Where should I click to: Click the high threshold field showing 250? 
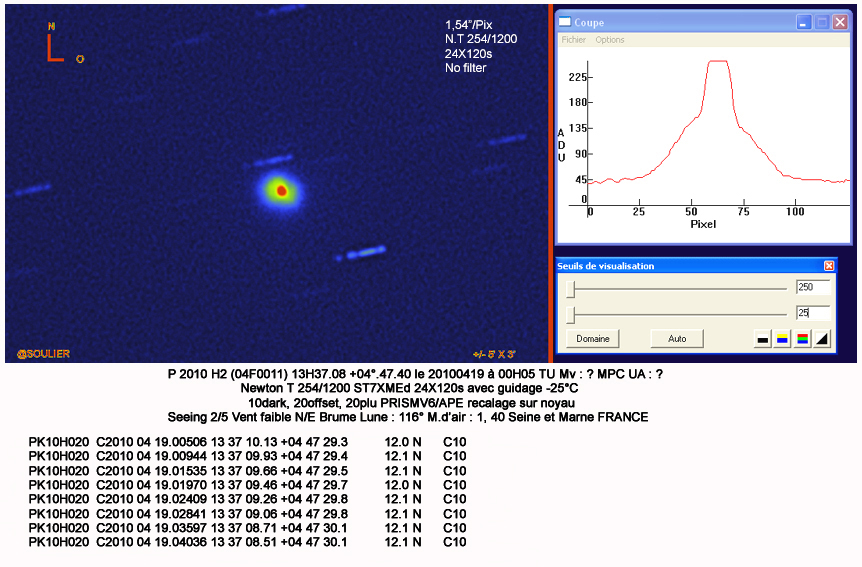pos(812,287)
